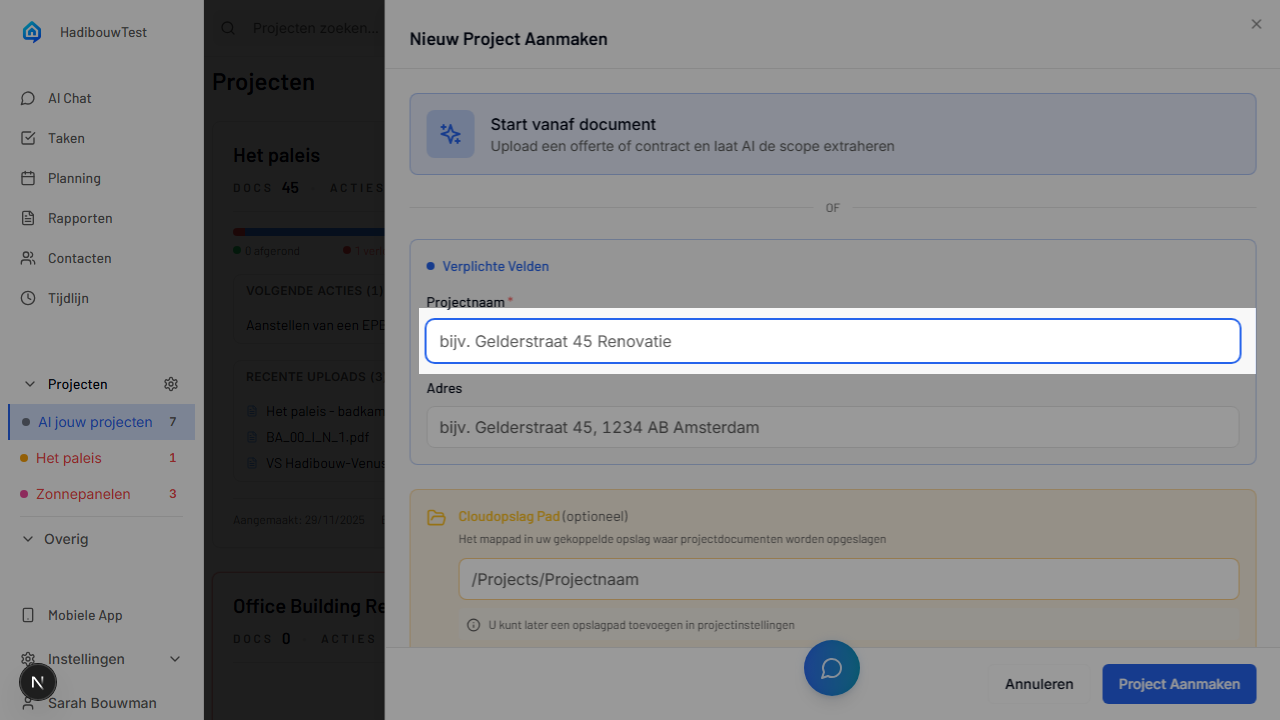Viewport: 1280px width, 720px height.
Task: Click the Rapporten reports icon
Action: point(28,218)
